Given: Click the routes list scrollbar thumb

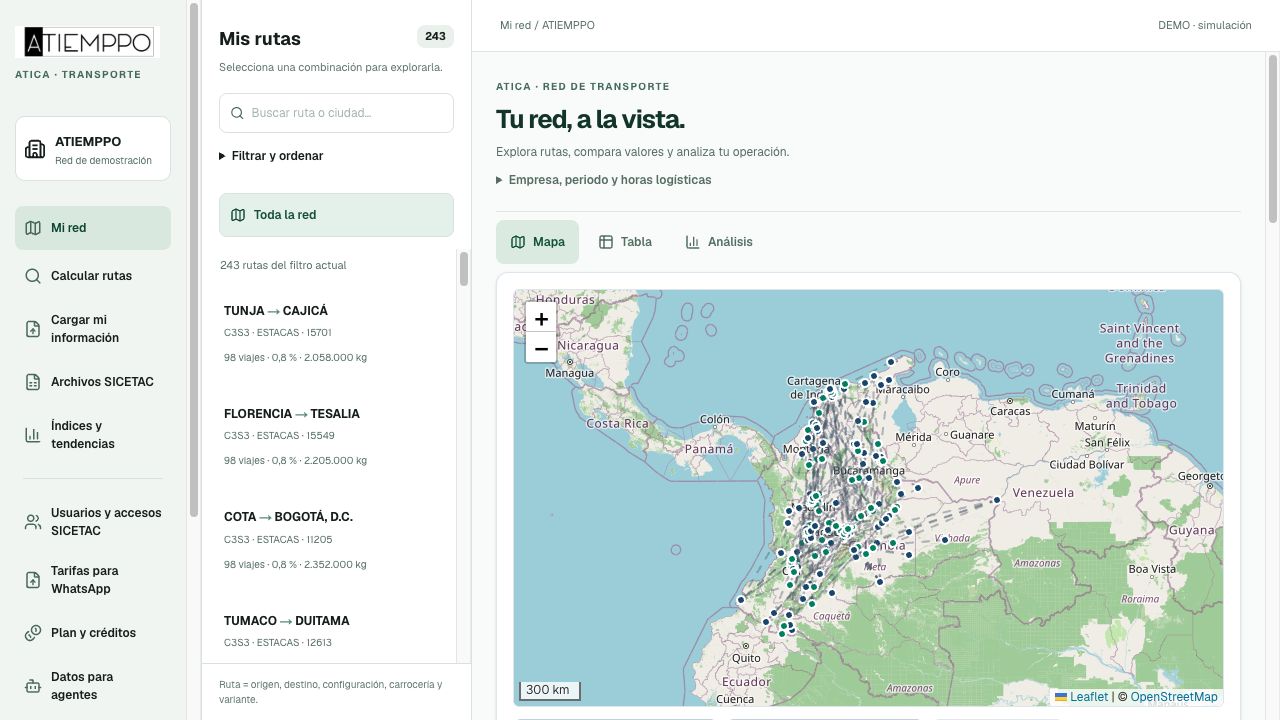Looking at the screenshot, I should tap(464, 269).
